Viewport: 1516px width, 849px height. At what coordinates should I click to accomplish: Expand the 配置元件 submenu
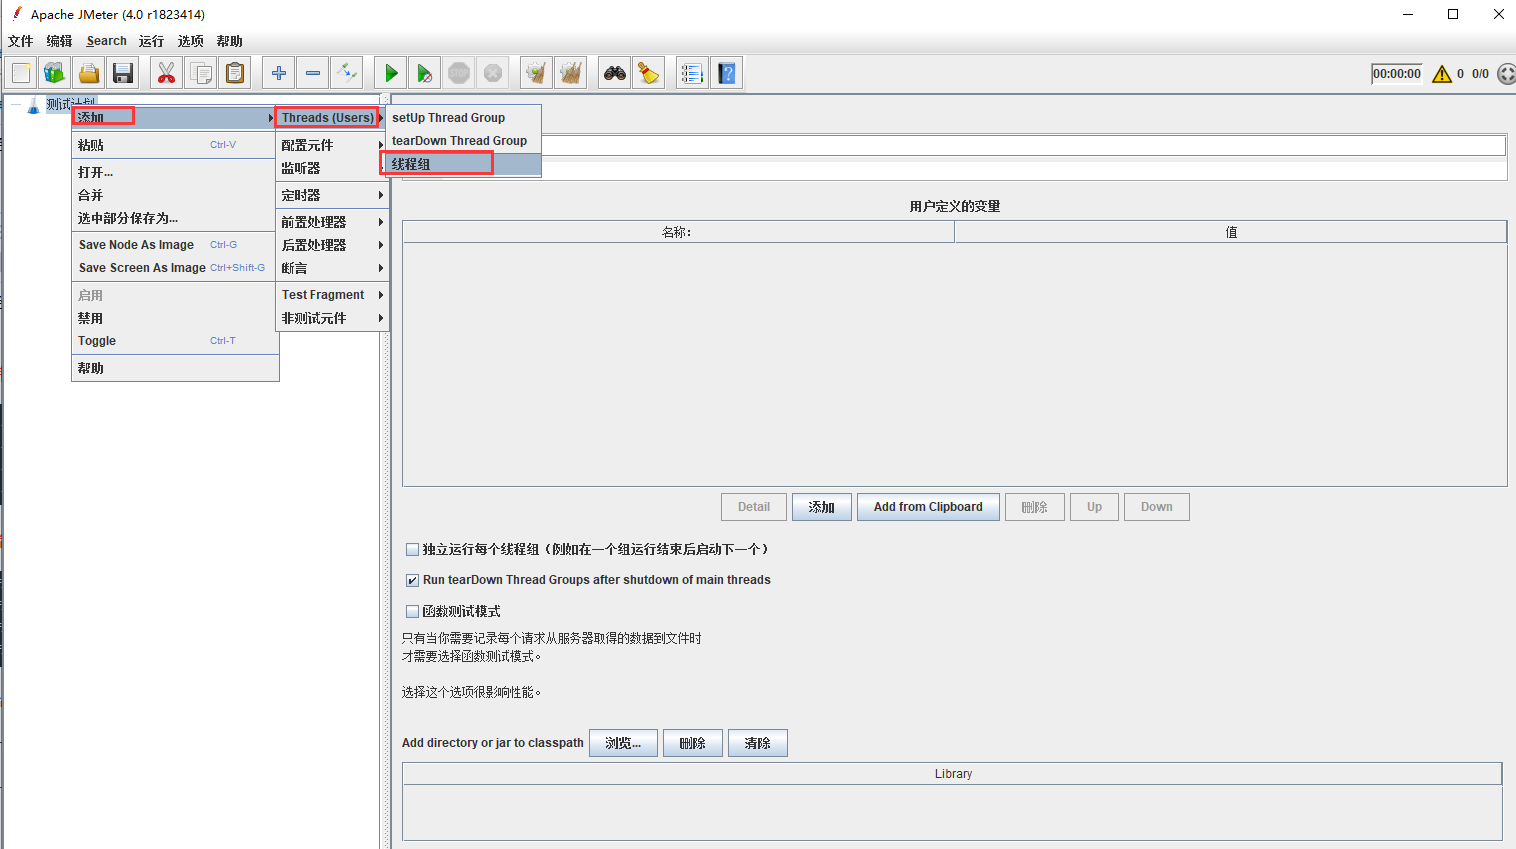pyautogui.click(x=332, y=145)
